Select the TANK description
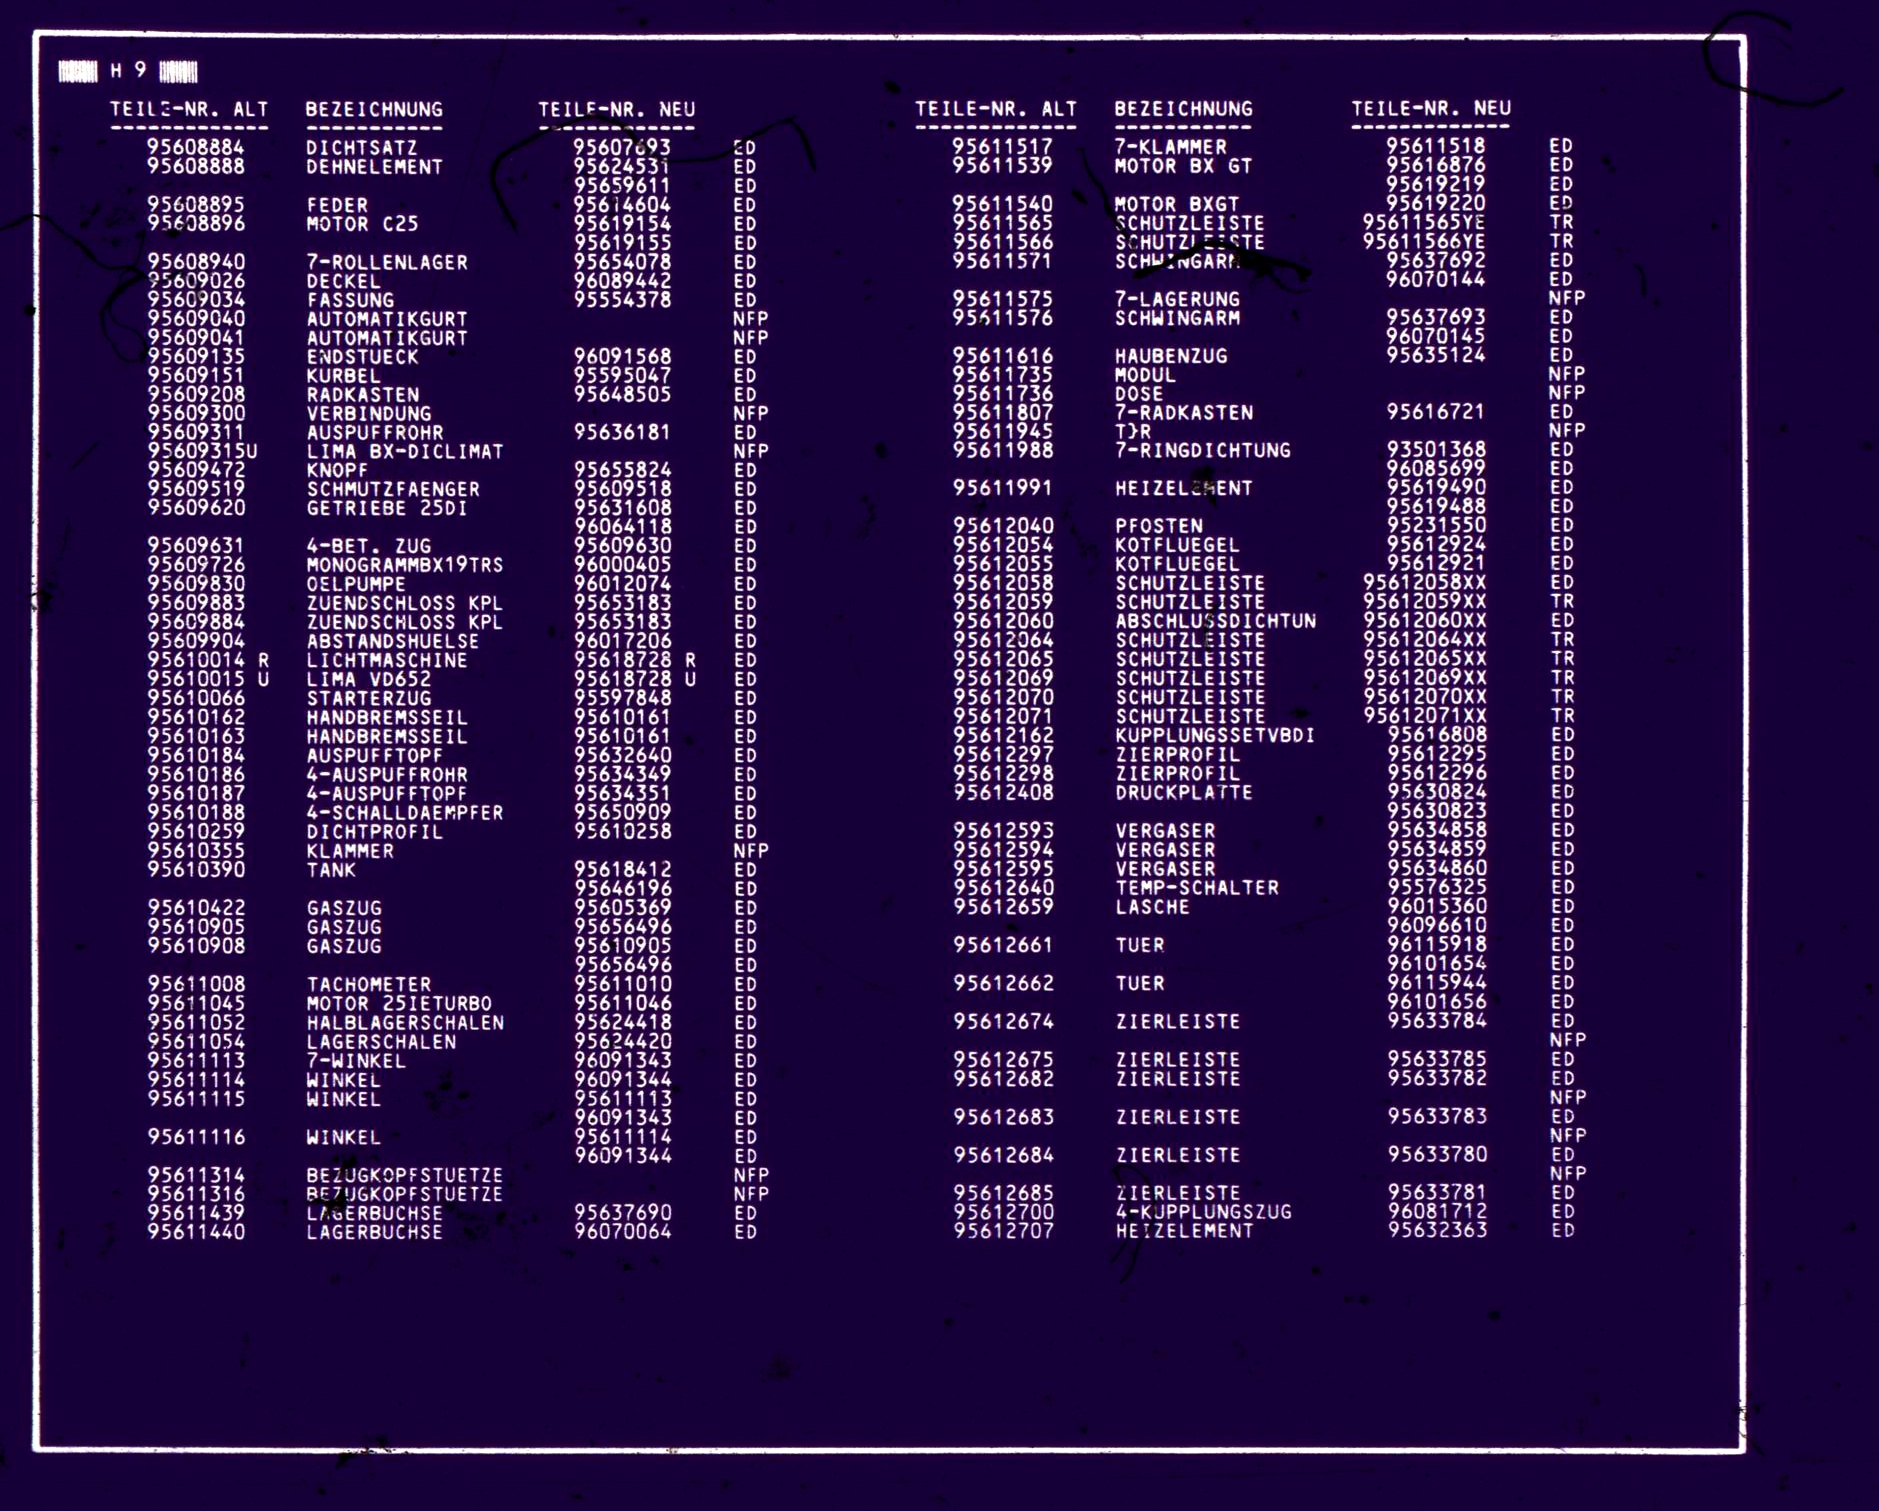Screen dimensions: 1879x1511 331,870
